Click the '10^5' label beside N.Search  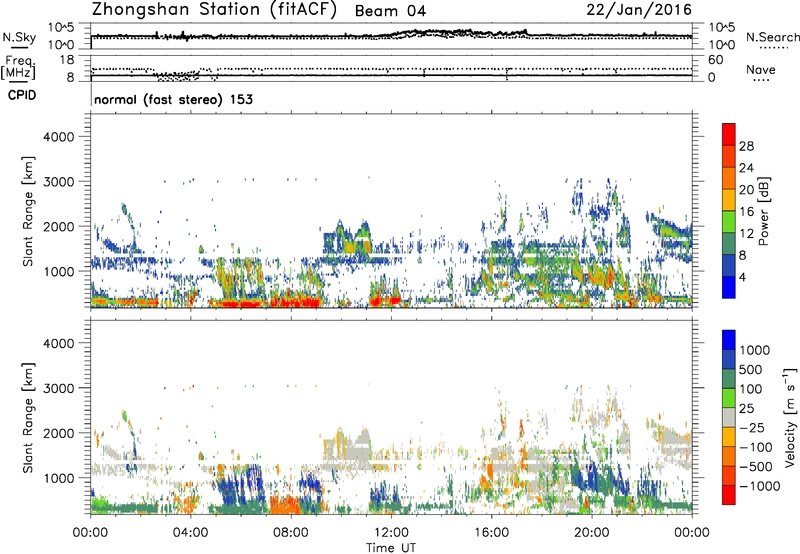pyautogui.click(x=721, y=27)
